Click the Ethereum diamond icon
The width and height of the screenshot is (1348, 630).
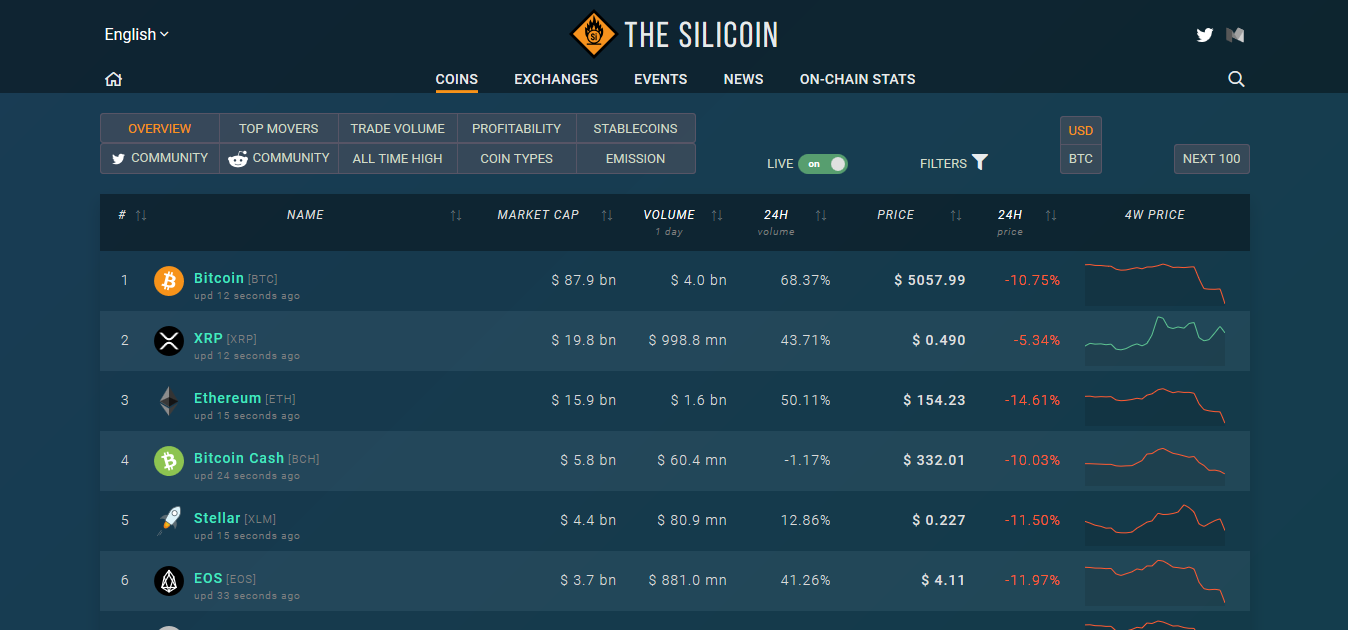(x=169, y=401)
